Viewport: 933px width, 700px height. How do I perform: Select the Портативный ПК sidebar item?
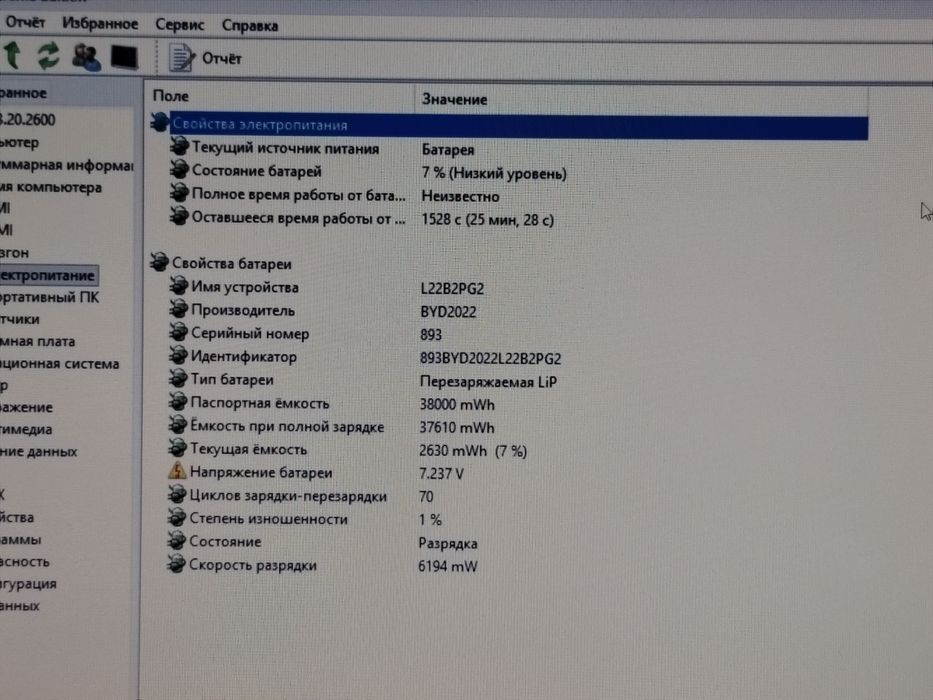click(50, 297)
